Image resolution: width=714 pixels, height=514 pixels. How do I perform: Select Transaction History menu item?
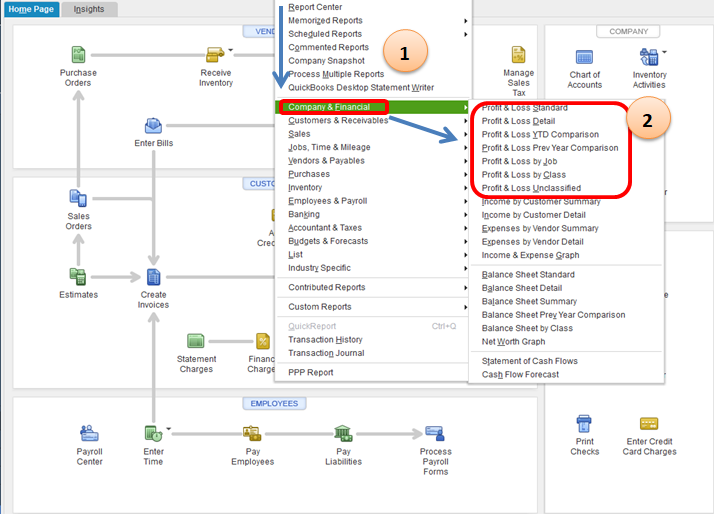click(325, 340)
